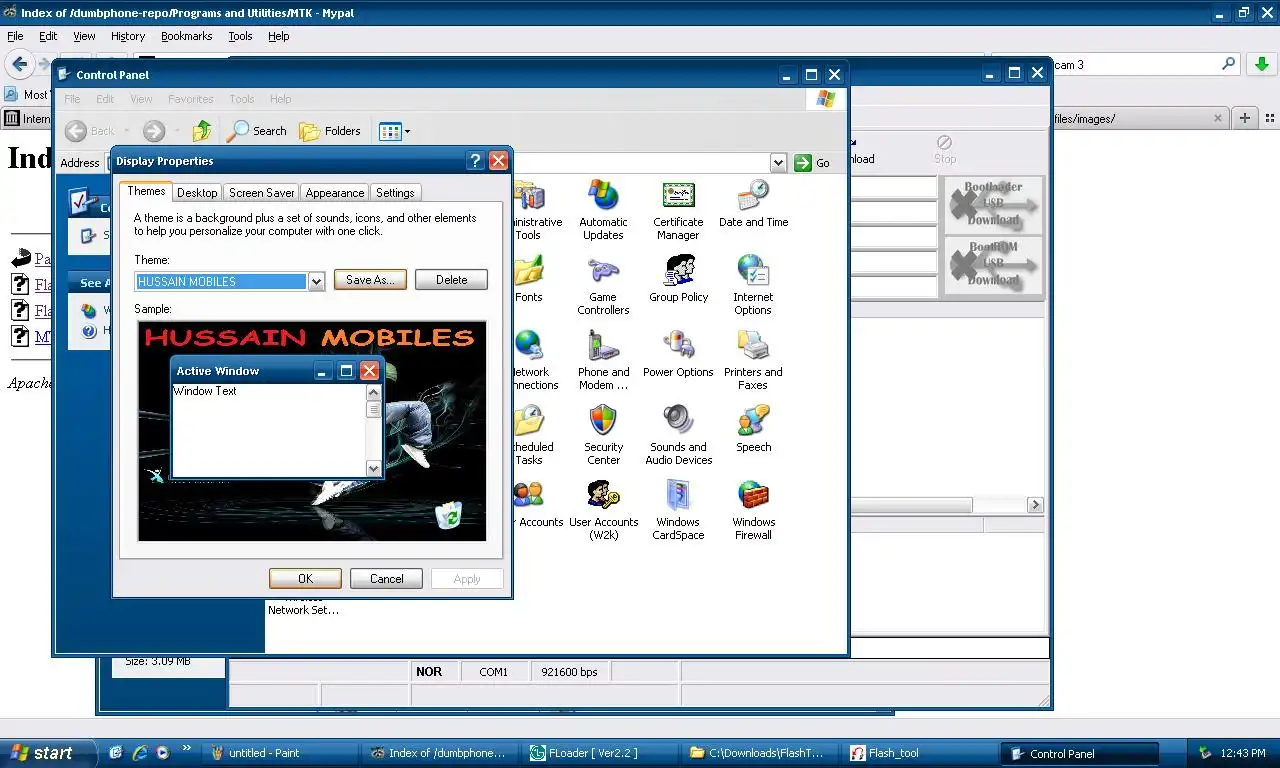Click the Mypal green download arrow

[x=1260, y=64]
